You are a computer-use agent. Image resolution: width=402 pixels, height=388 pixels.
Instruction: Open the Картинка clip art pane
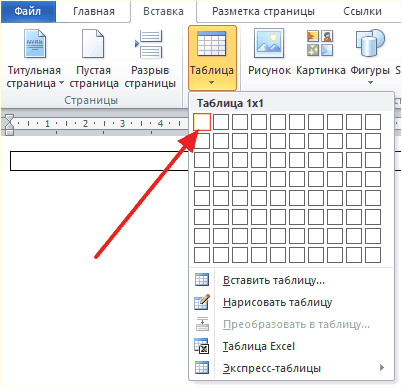[320, 52]
